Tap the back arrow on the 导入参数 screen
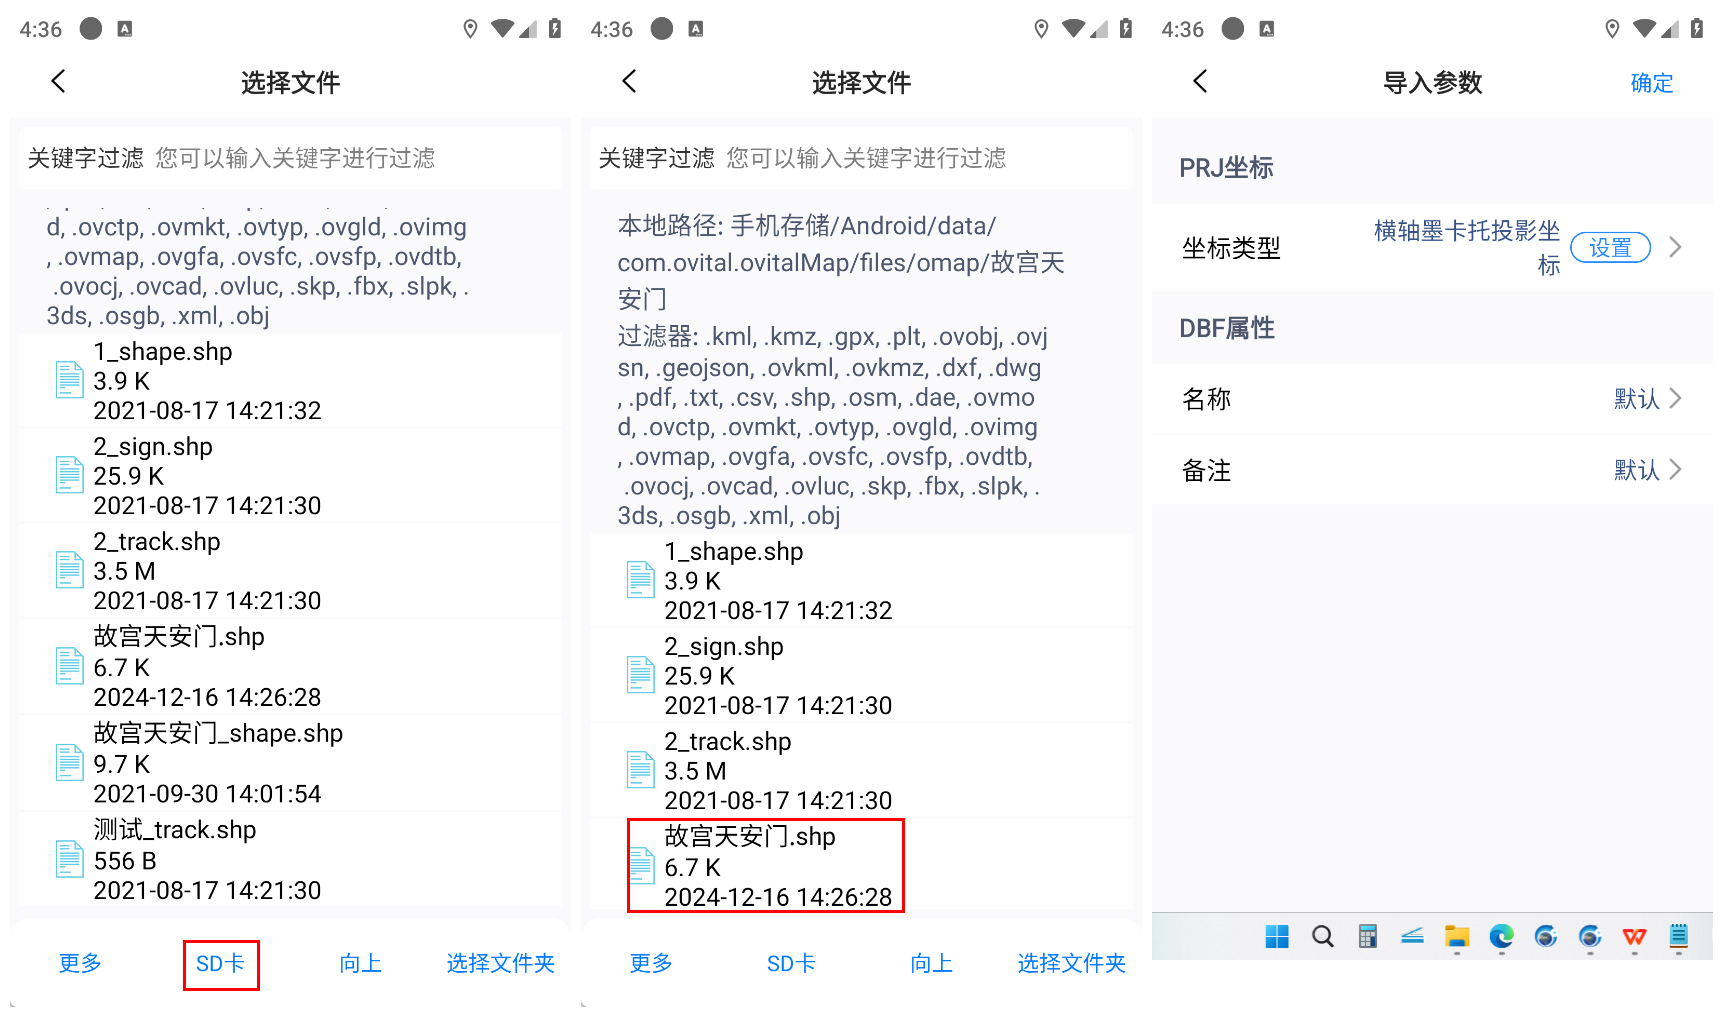The width and height of the screenshot is (1723, 1017). pyautogui.click(x=1200, y=82)
